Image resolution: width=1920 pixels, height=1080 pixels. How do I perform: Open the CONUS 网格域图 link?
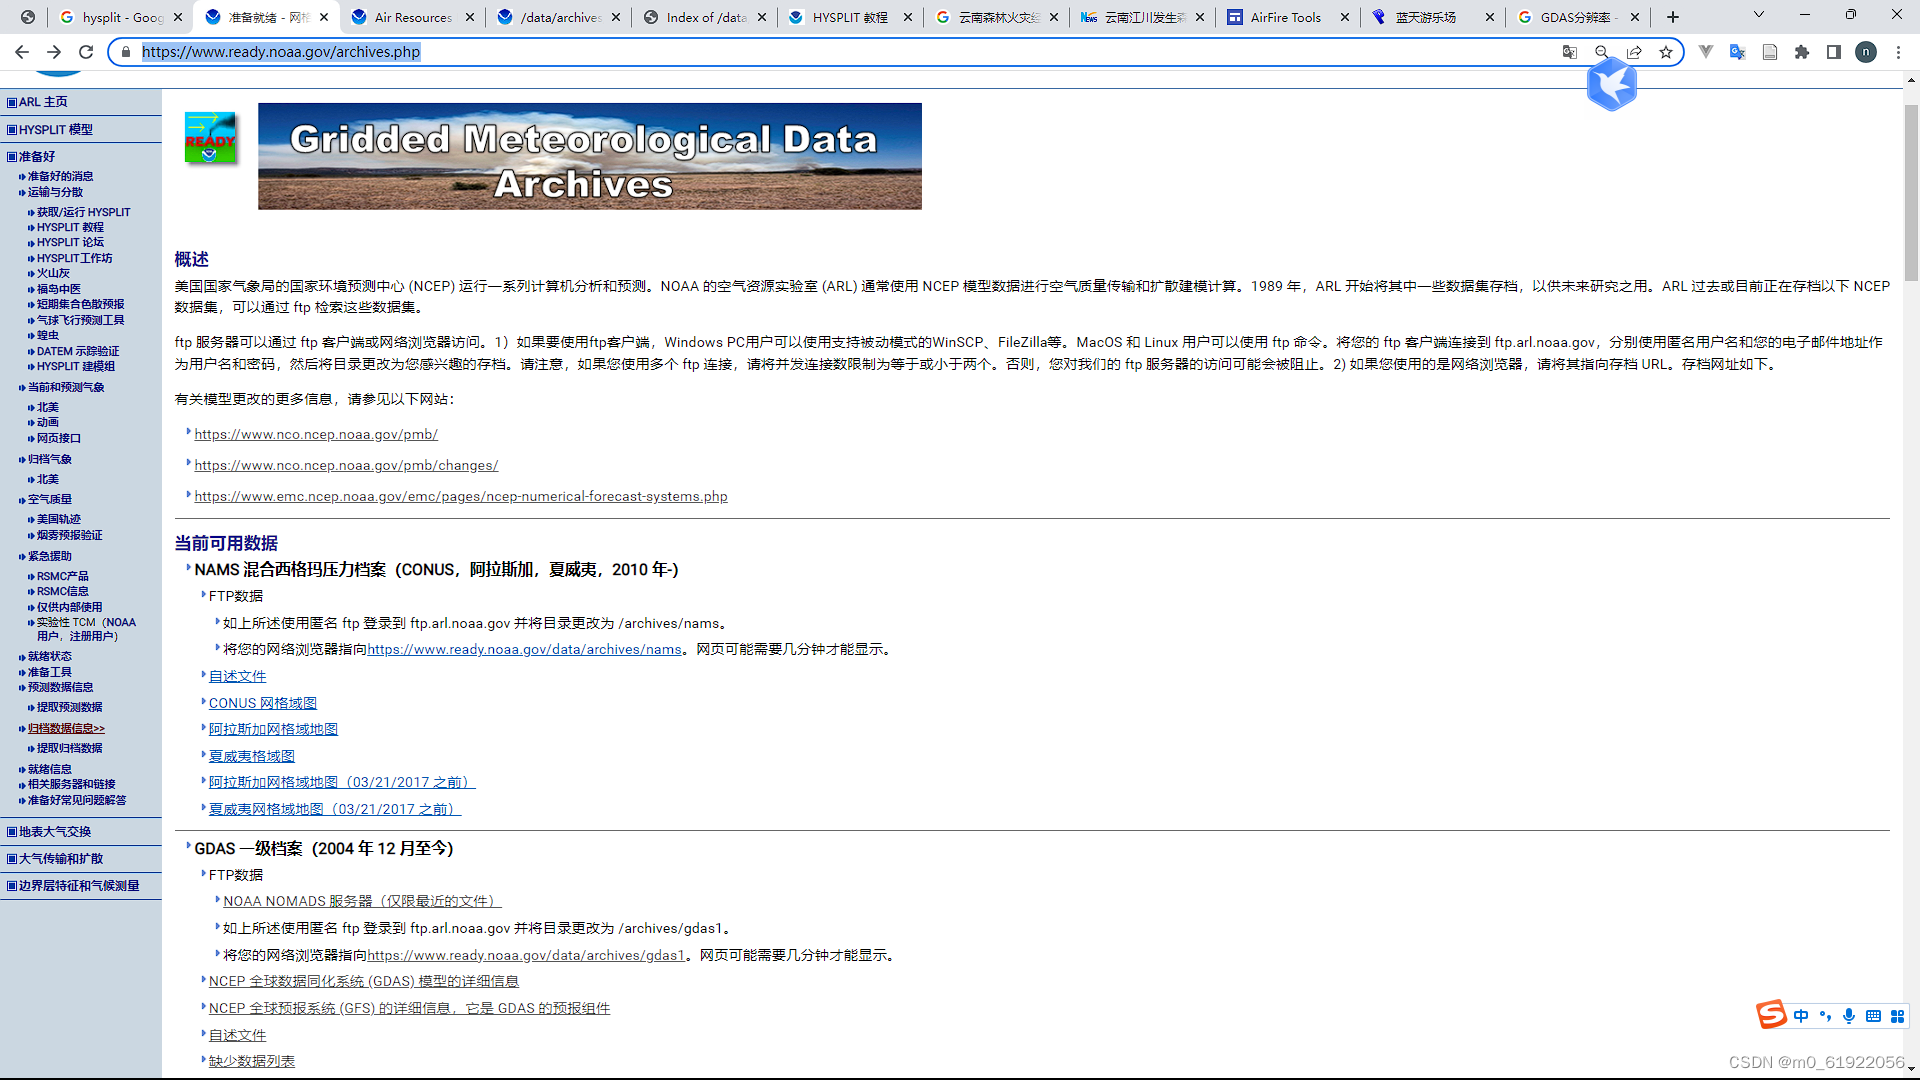coord(262,702)
